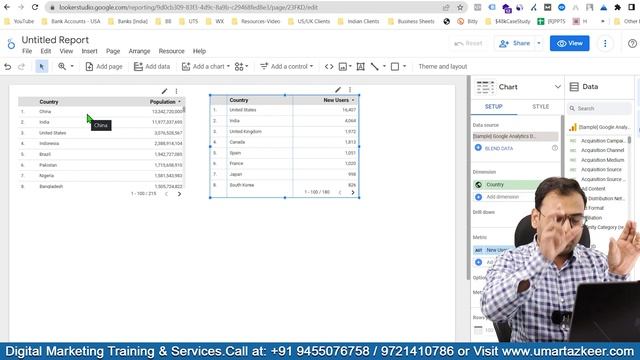Click Add data in the toolbar

152,67
